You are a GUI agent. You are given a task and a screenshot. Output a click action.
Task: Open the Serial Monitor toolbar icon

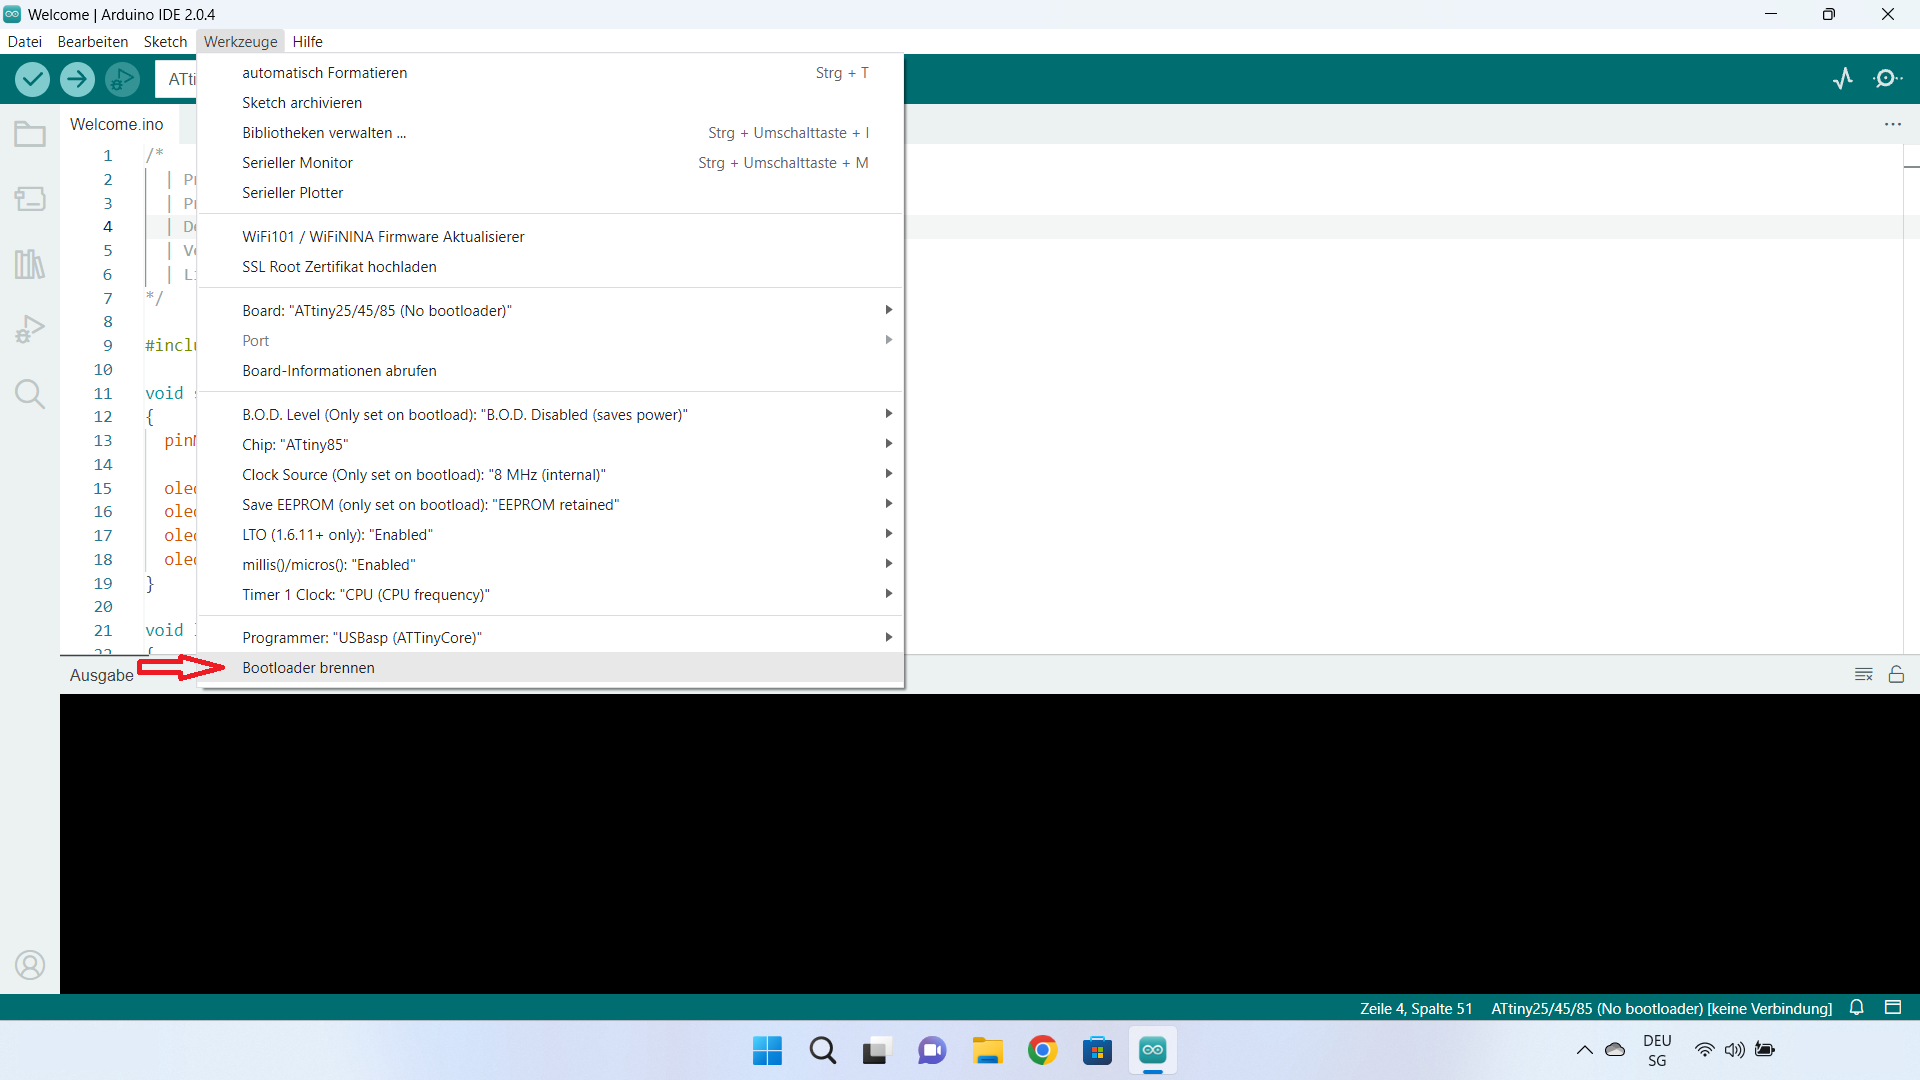pos(1887,79)
